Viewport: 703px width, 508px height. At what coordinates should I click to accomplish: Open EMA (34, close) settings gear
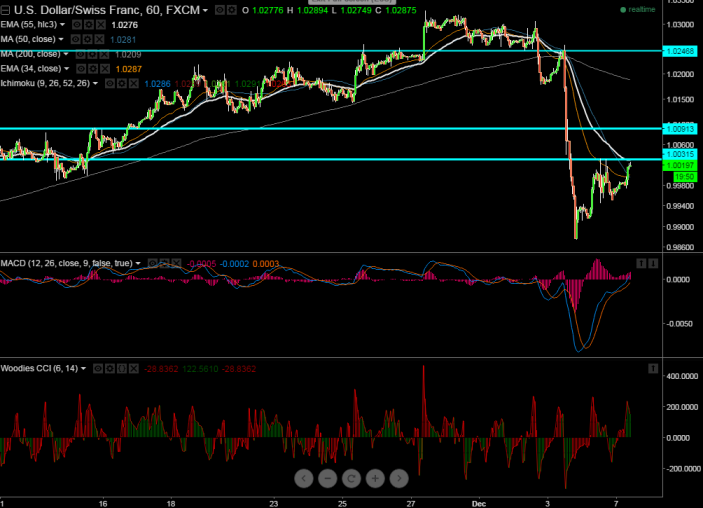pyautogui.click(x=93, y=69)
